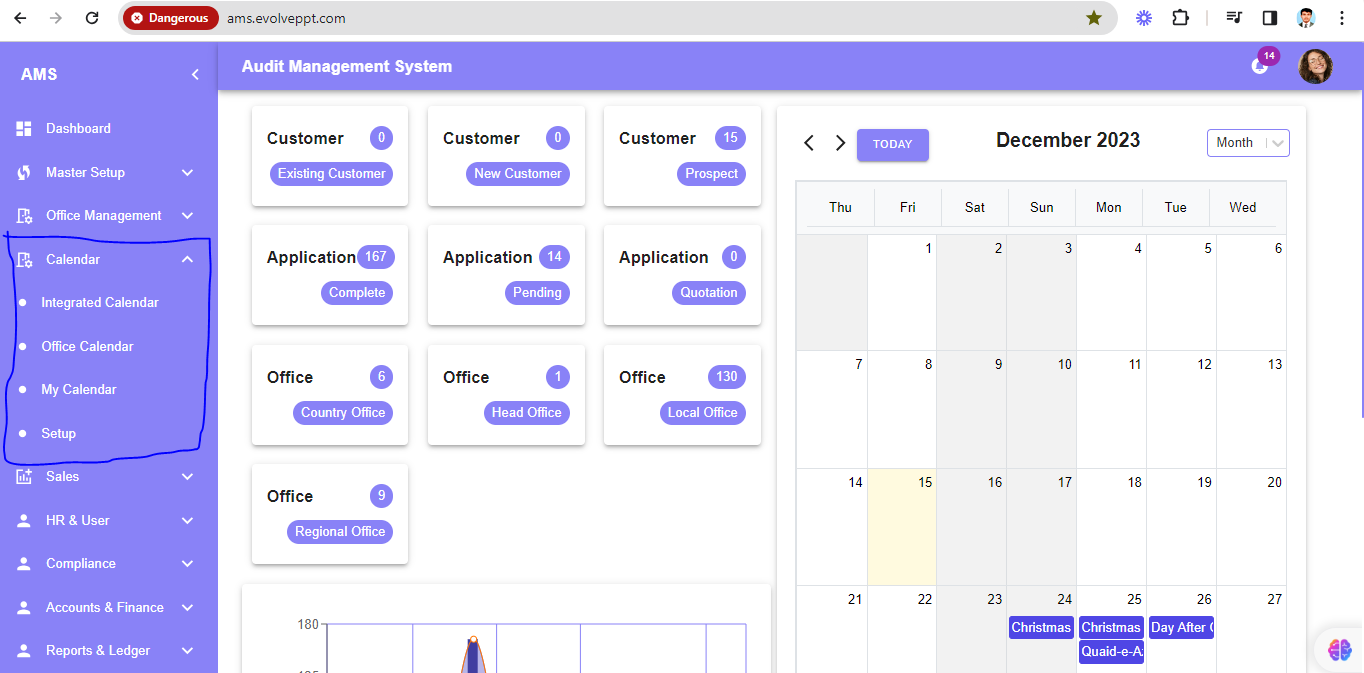Click the Office Management icon
This screenshot has width=1364, height=673.
point(23,215)
